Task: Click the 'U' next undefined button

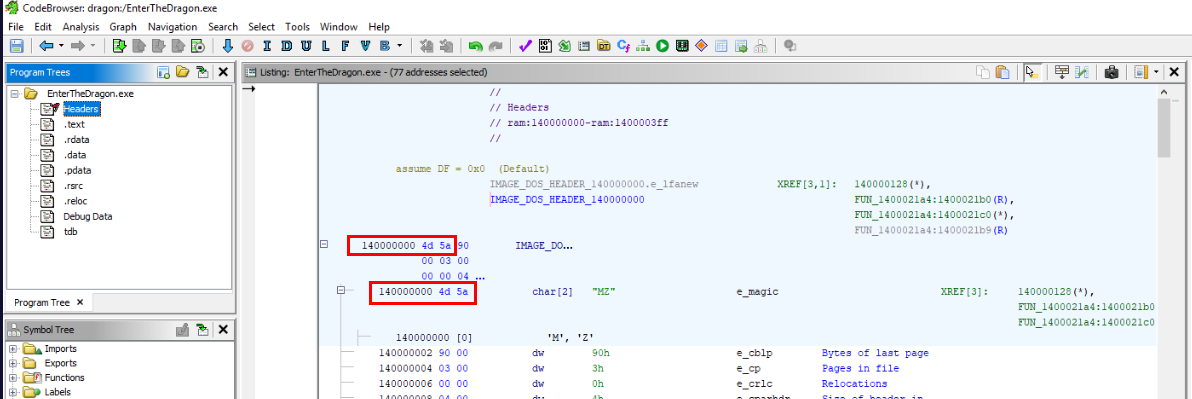Action: [306, 46]
